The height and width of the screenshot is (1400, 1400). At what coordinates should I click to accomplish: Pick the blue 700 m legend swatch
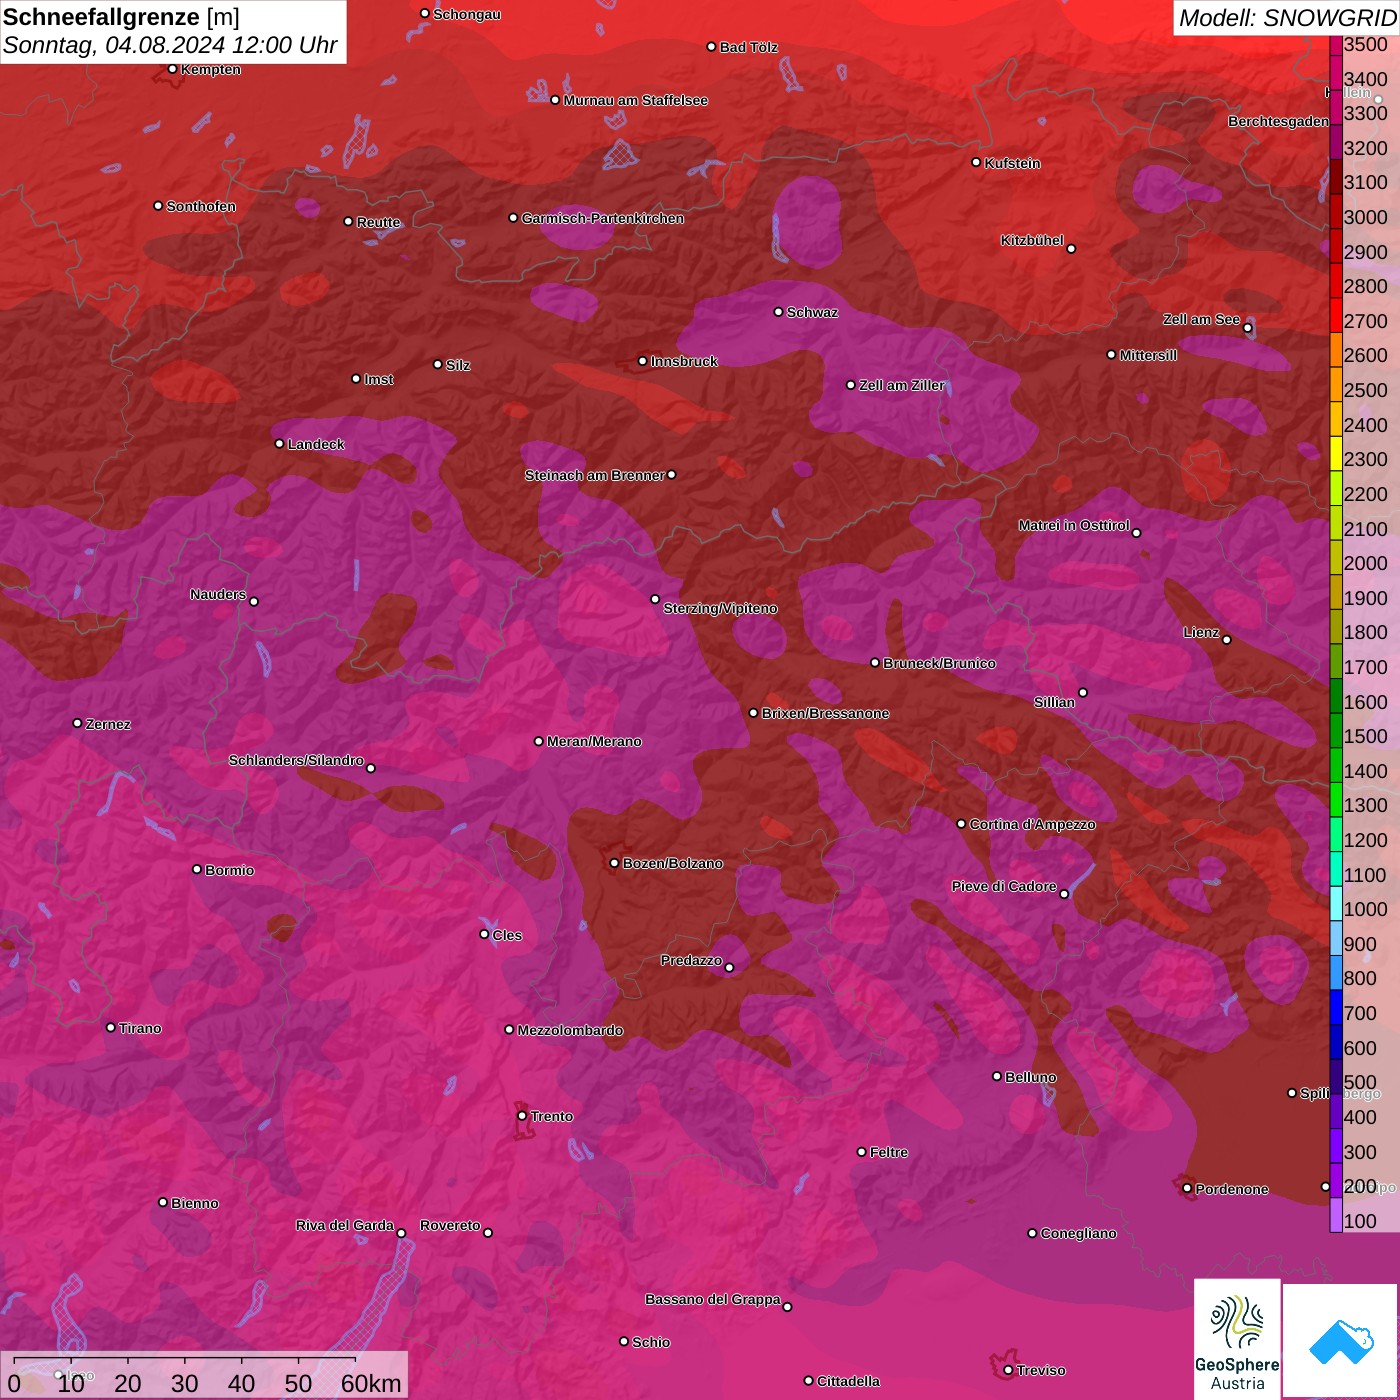click(1336, 1007)
